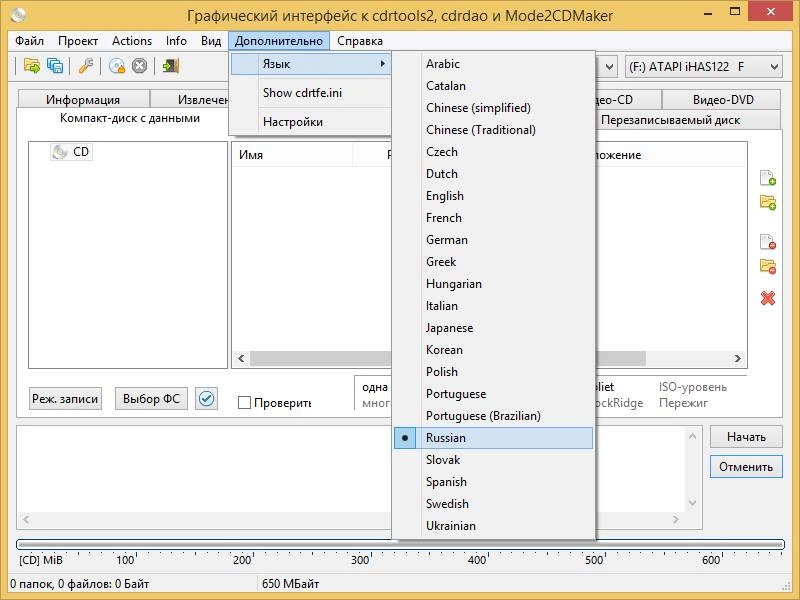800x600 pixels.
Task: Open the Проект menu
Action: click(x=78, y=41)
